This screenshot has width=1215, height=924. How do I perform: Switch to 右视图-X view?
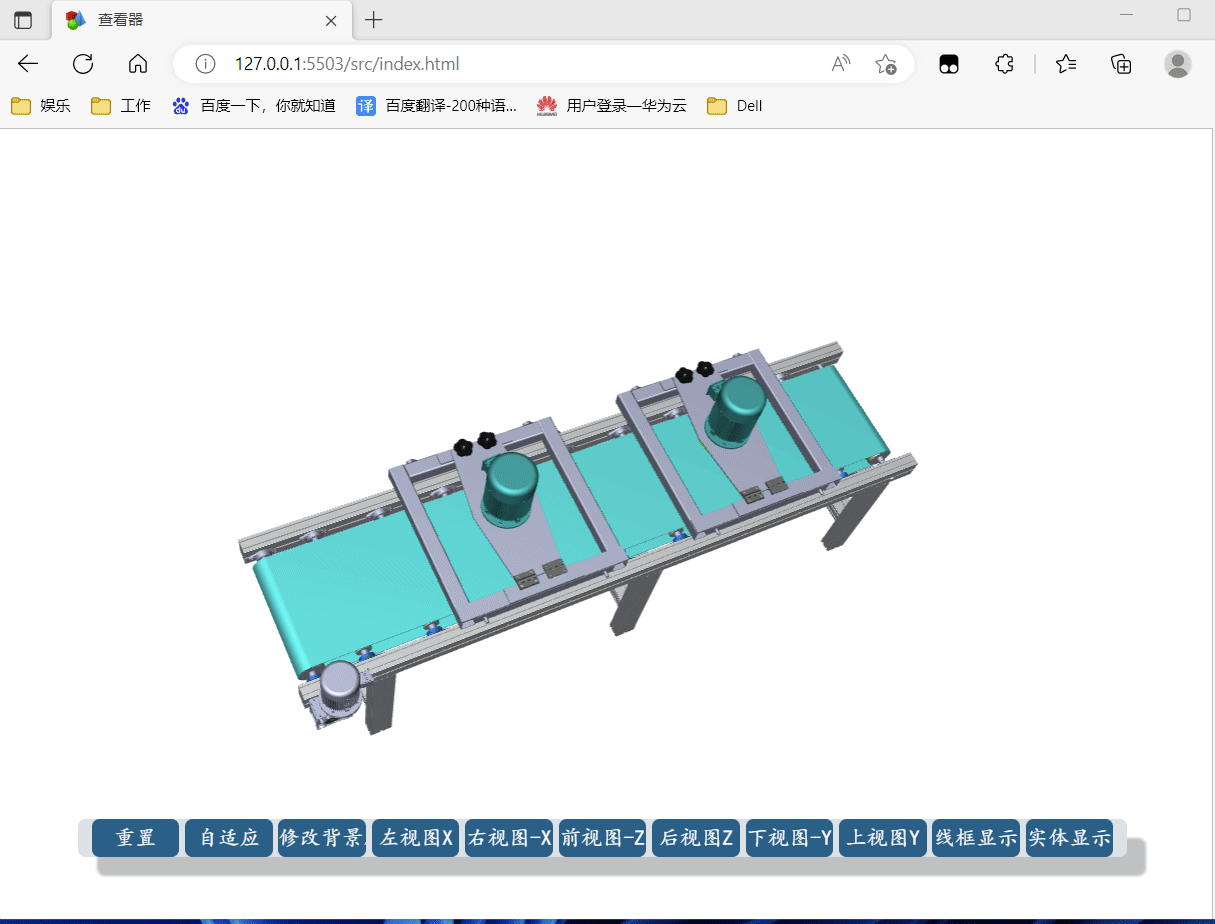point(509,838)
